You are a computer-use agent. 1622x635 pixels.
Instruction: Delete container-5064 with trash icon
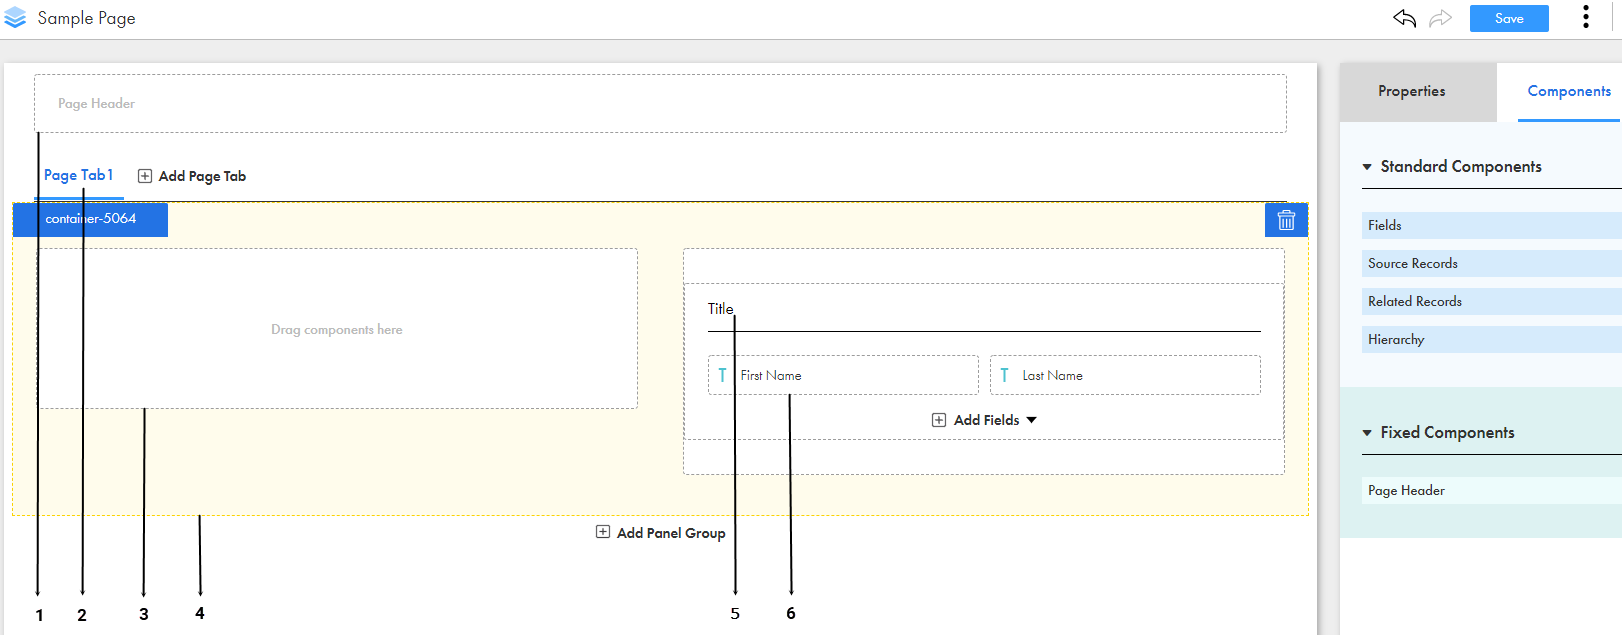click(x=1286, y=220)
